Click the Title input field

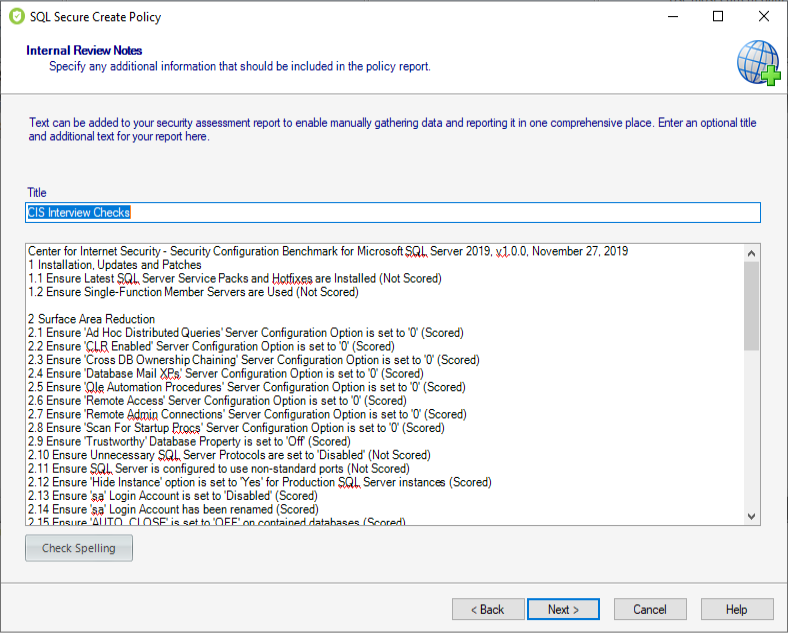[393, 213]
